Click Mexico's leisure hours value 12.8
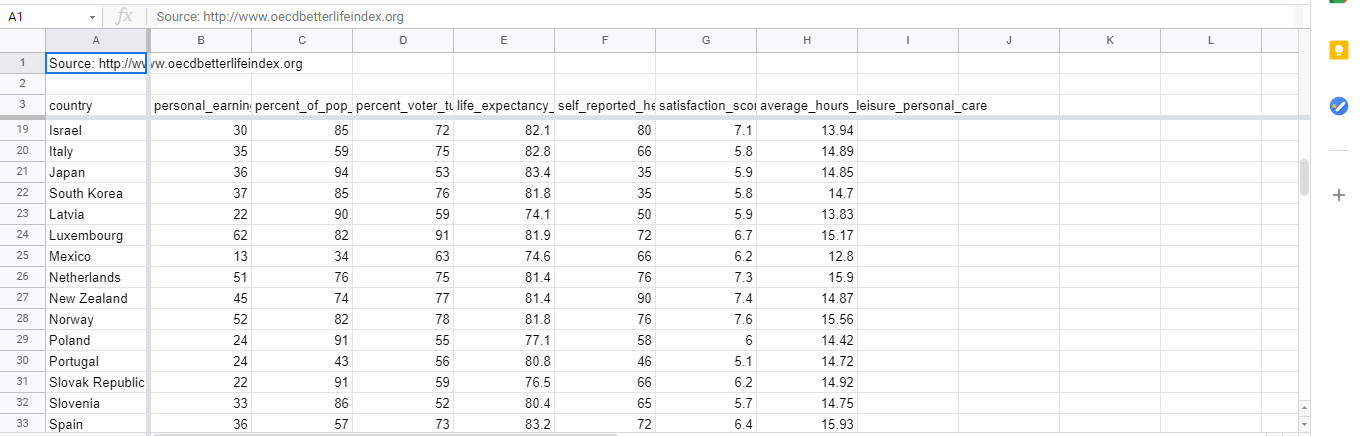 [x=807, y=256]
